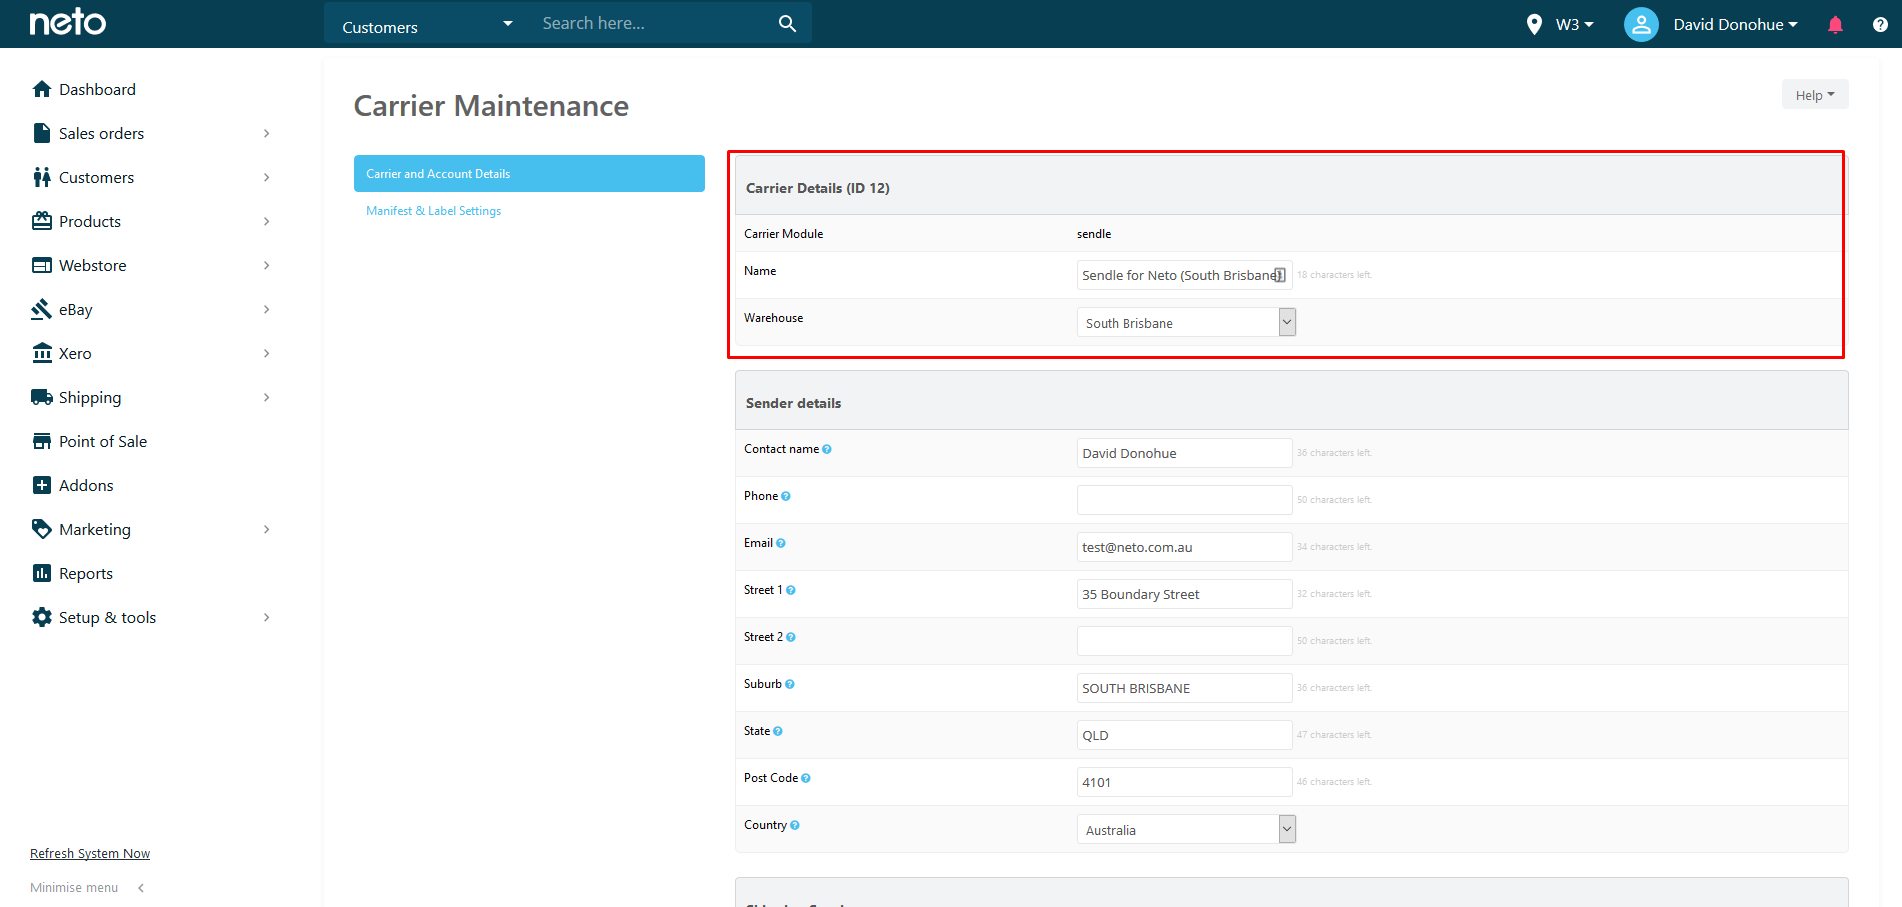
Task: Click the Customers people icon
Action: [42, 177]
